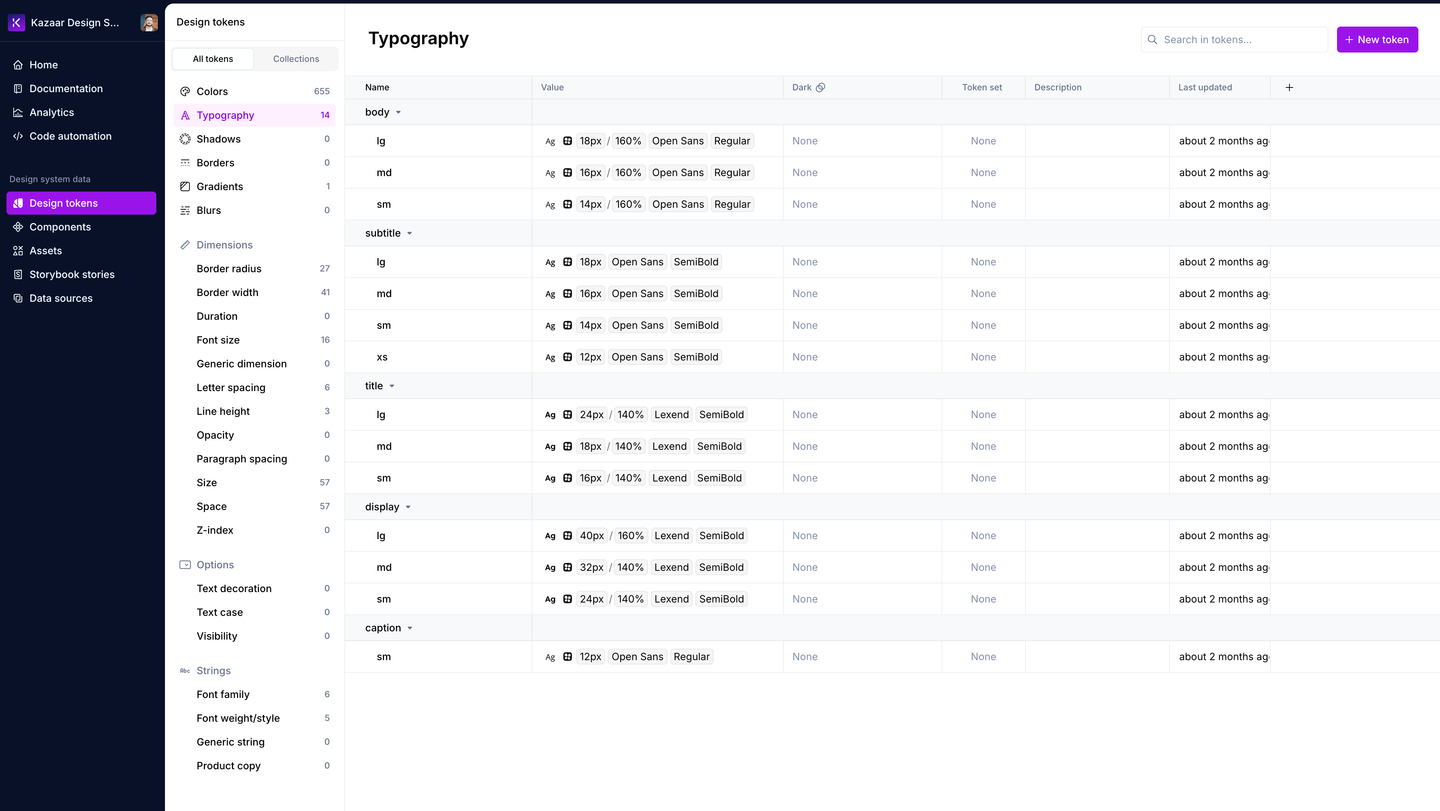Click the Components icon in sidebar
This screenshot has width=1440, height=811.
(x=18, y=227)
